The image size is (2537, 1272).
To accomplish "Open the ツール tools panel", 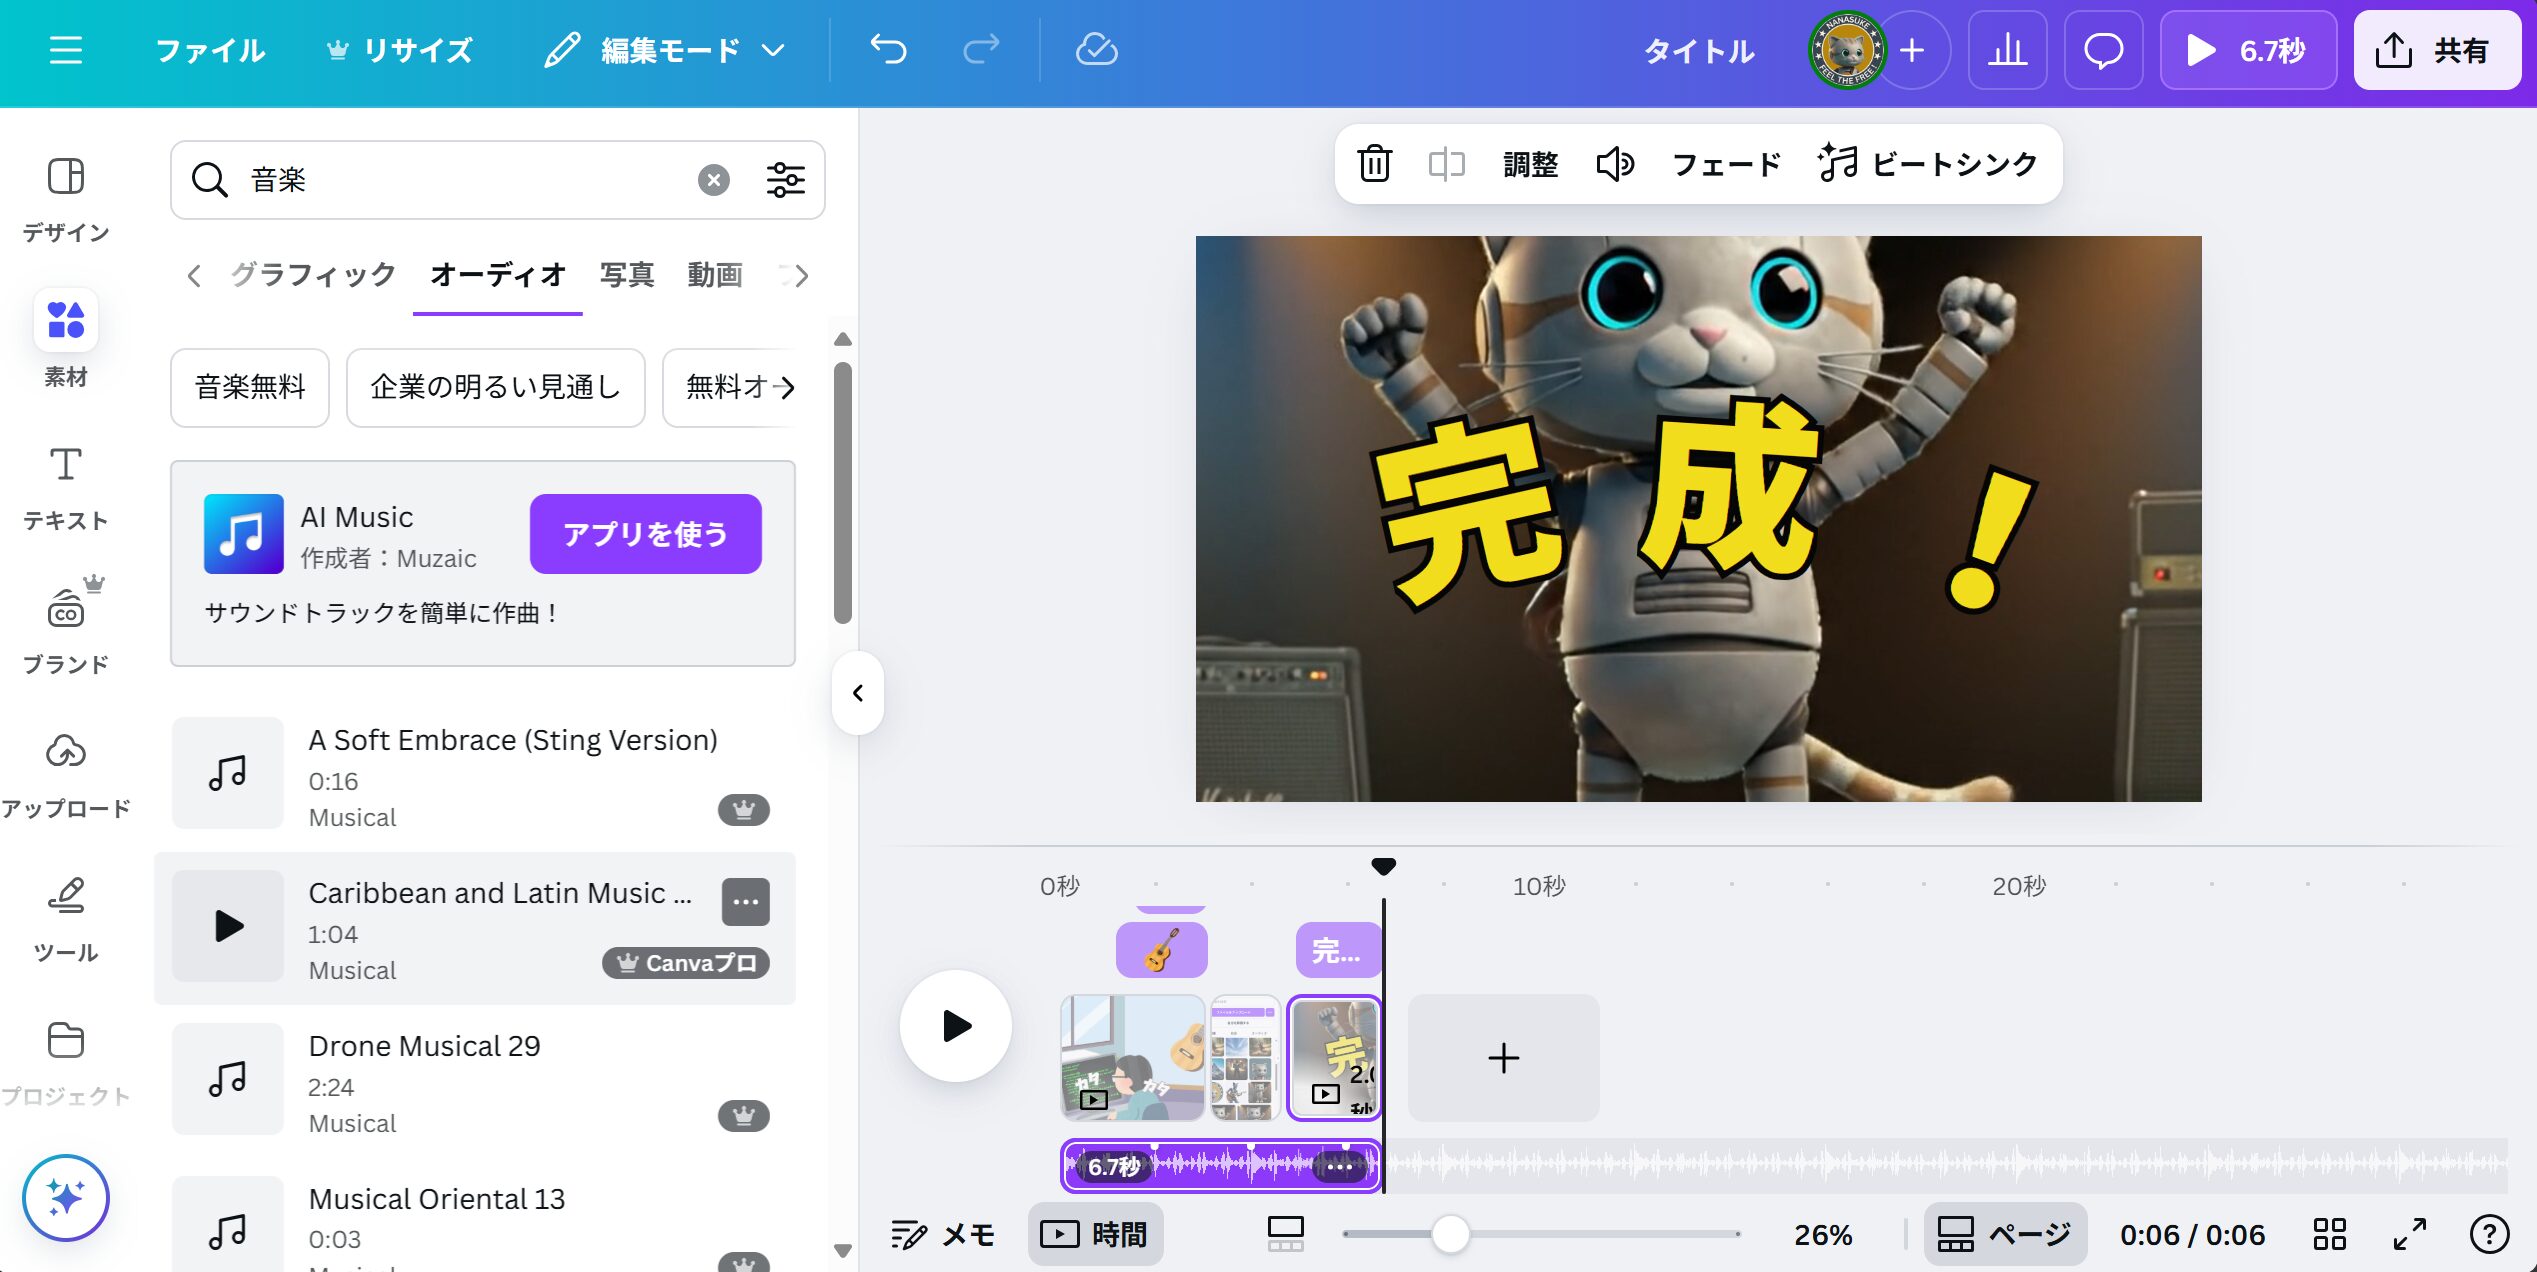I will tap(66, 920).
